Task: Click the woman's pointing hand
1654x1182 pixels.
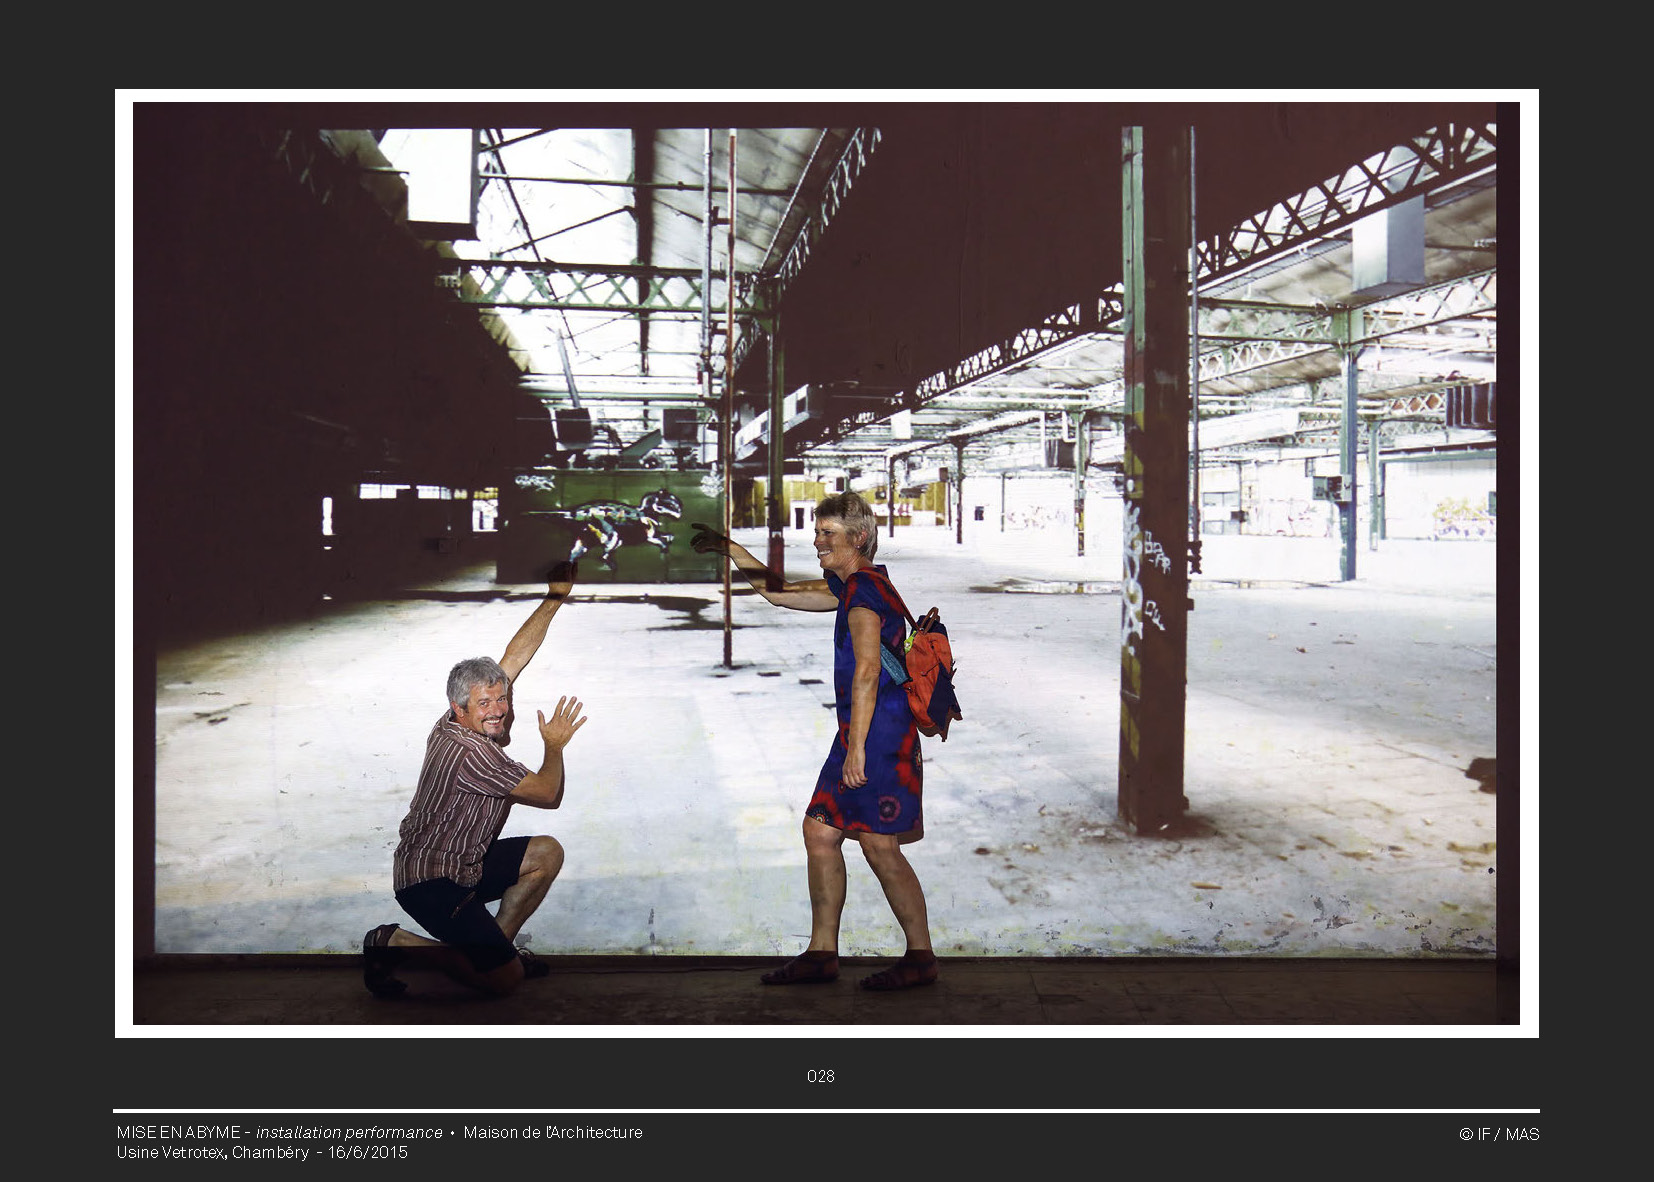Action: [x=708, y=540]
